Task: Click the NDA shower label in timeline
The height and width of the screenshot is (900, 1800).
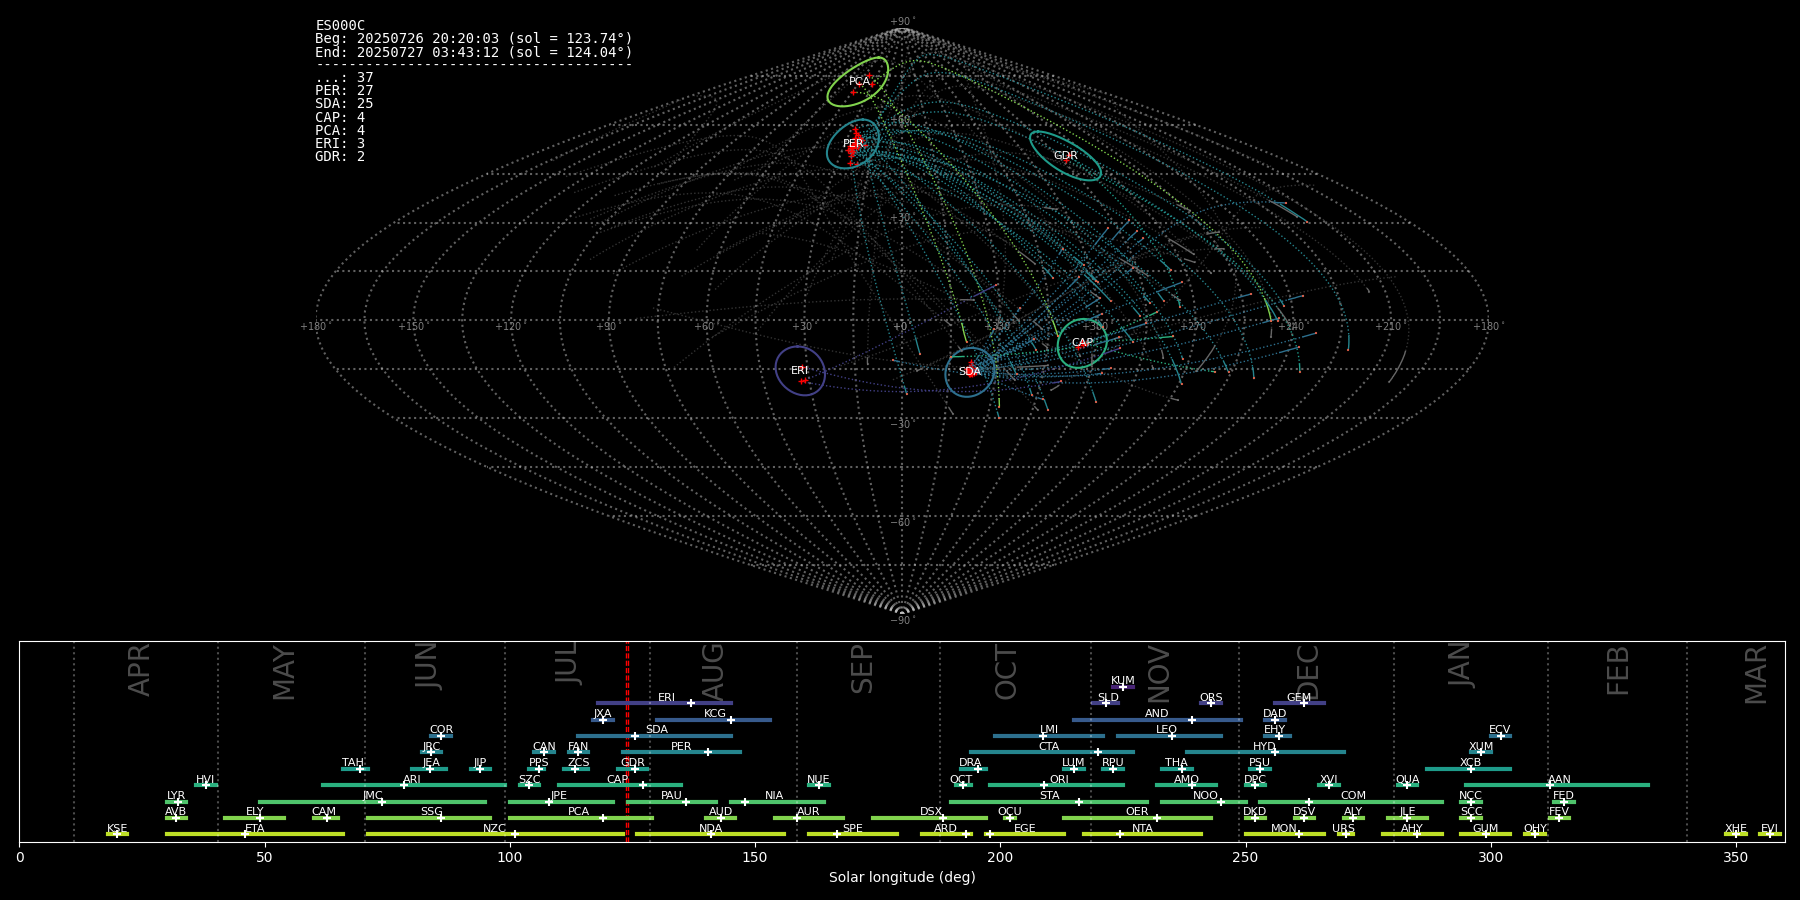Action: tap(710, 829)
